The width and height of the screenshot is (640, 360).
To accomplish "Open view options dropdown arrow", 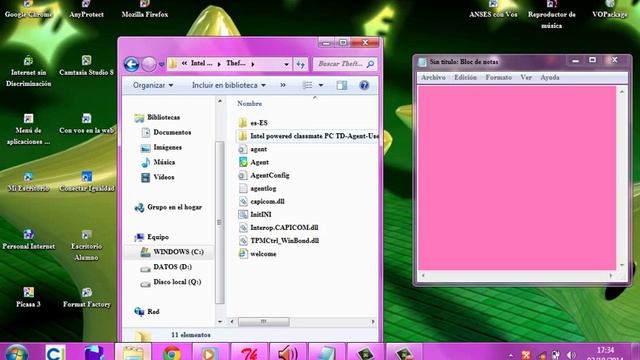I will click(x=321, y=85).
